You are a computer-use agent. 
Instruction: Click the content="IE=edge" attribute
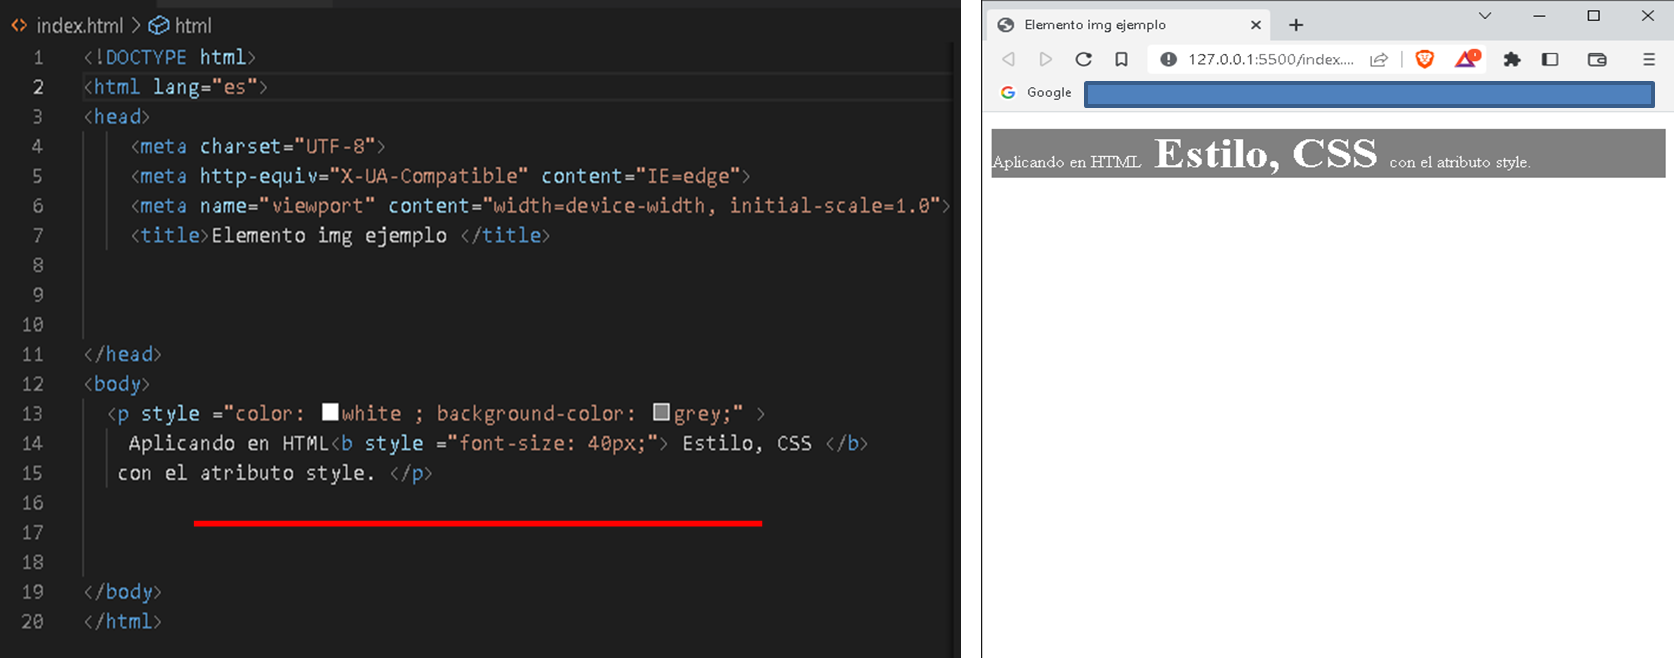pos(640,176)
